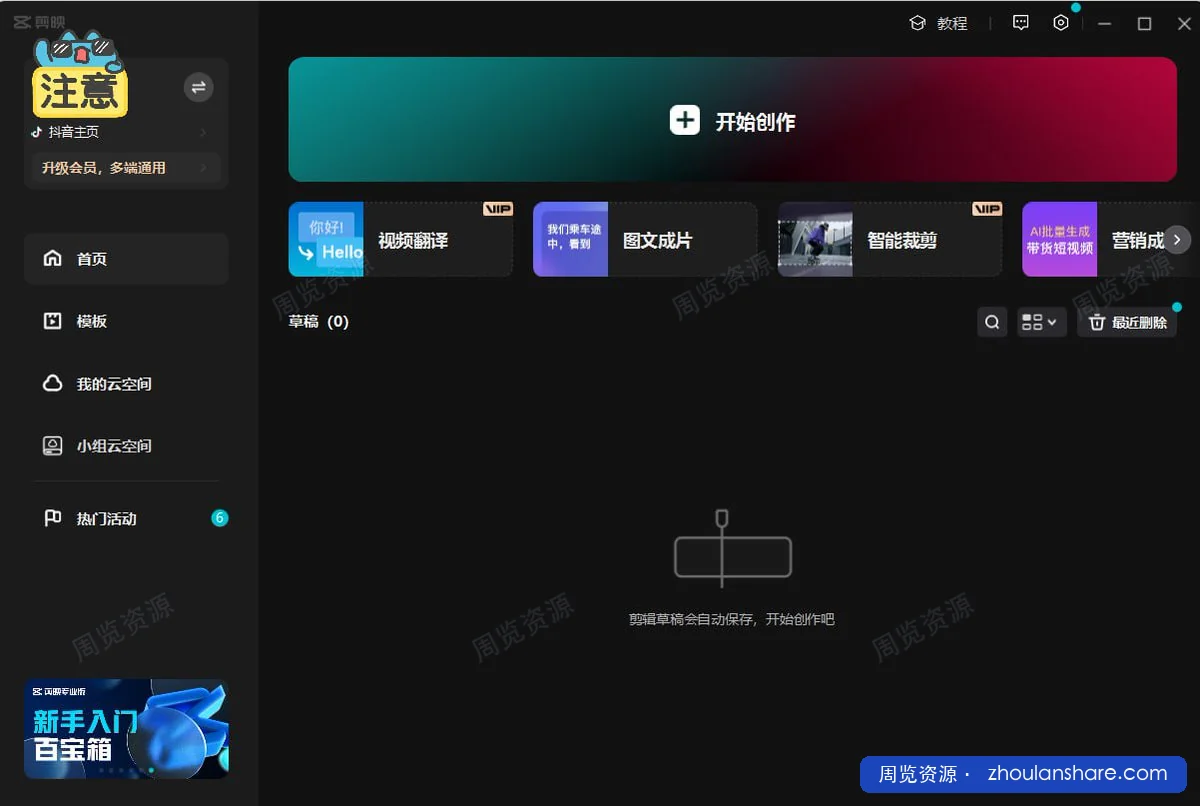Click the 热门活动 badge showing 6
The image size is (1200, 806).
220,518
